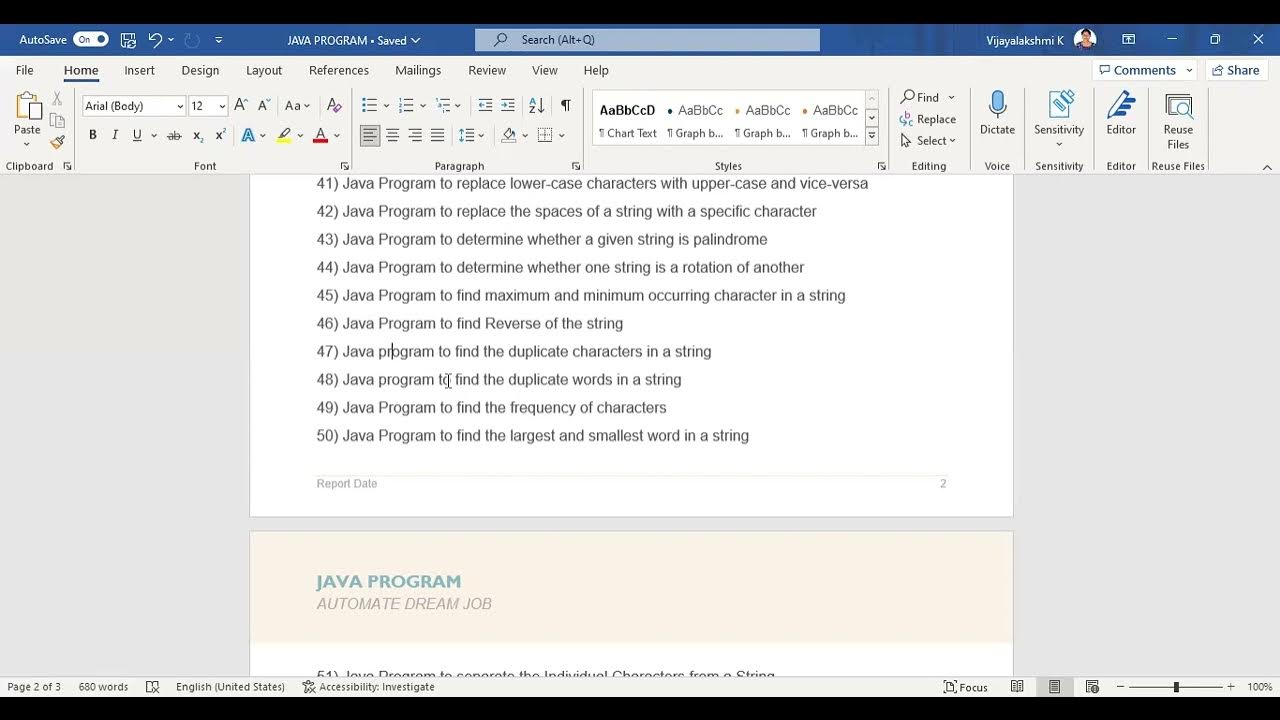This screenshot has height=720, width=1280.
Task: Toggle Focus mode in status bar
Action: (966, 687)
